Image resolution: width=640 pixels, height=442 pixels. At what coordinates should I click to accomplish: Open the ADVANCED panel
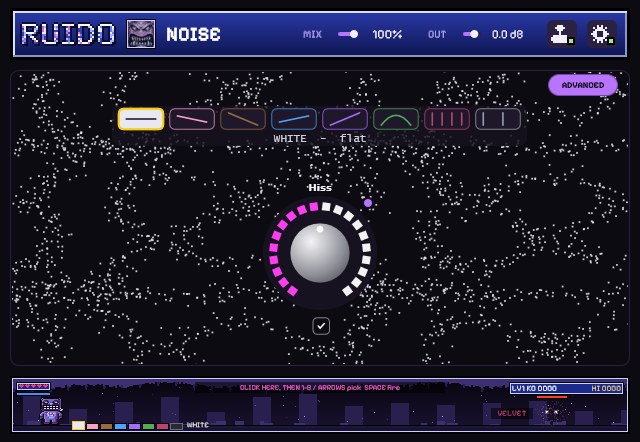583,85
